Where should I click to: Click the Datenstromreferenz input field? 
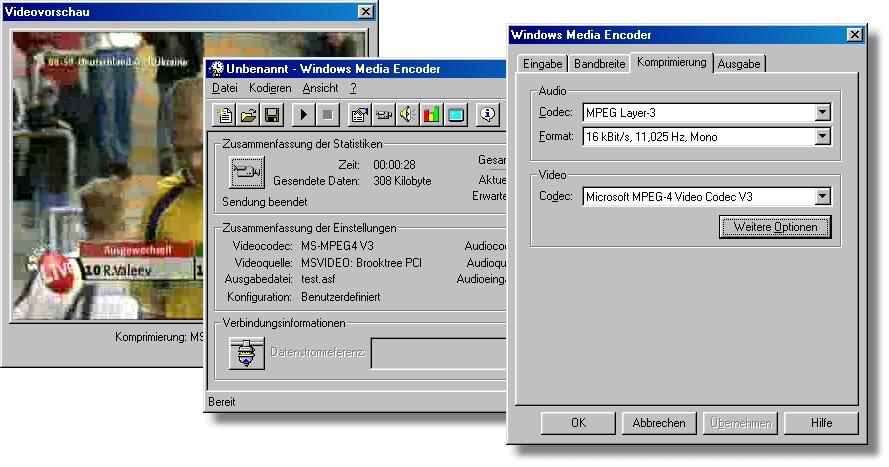pos(438,353)
